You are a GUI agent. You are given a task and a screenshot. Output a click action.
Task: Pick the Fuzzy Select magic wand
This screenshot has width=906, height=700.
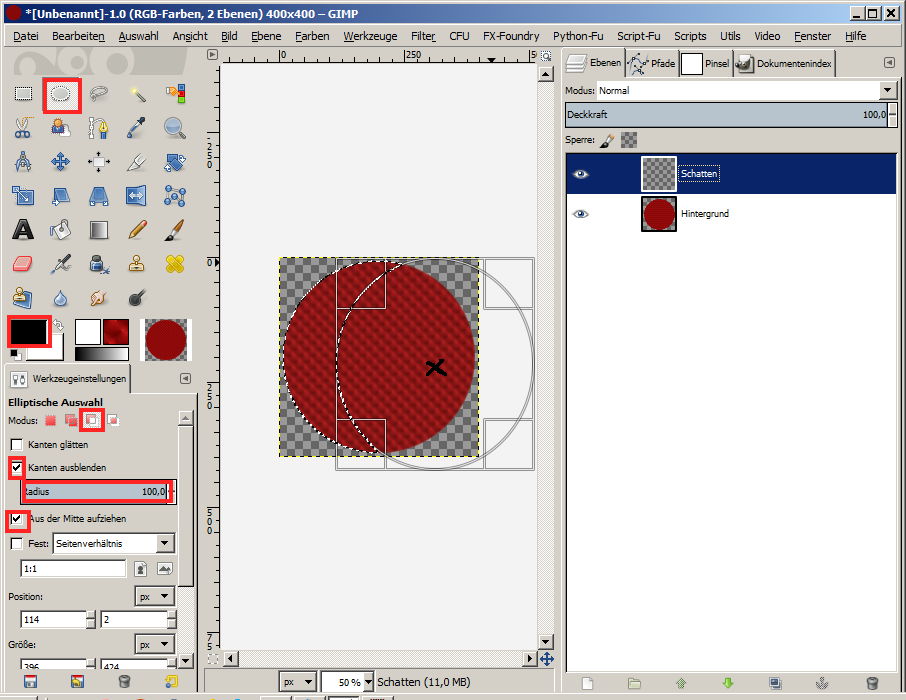137,94
